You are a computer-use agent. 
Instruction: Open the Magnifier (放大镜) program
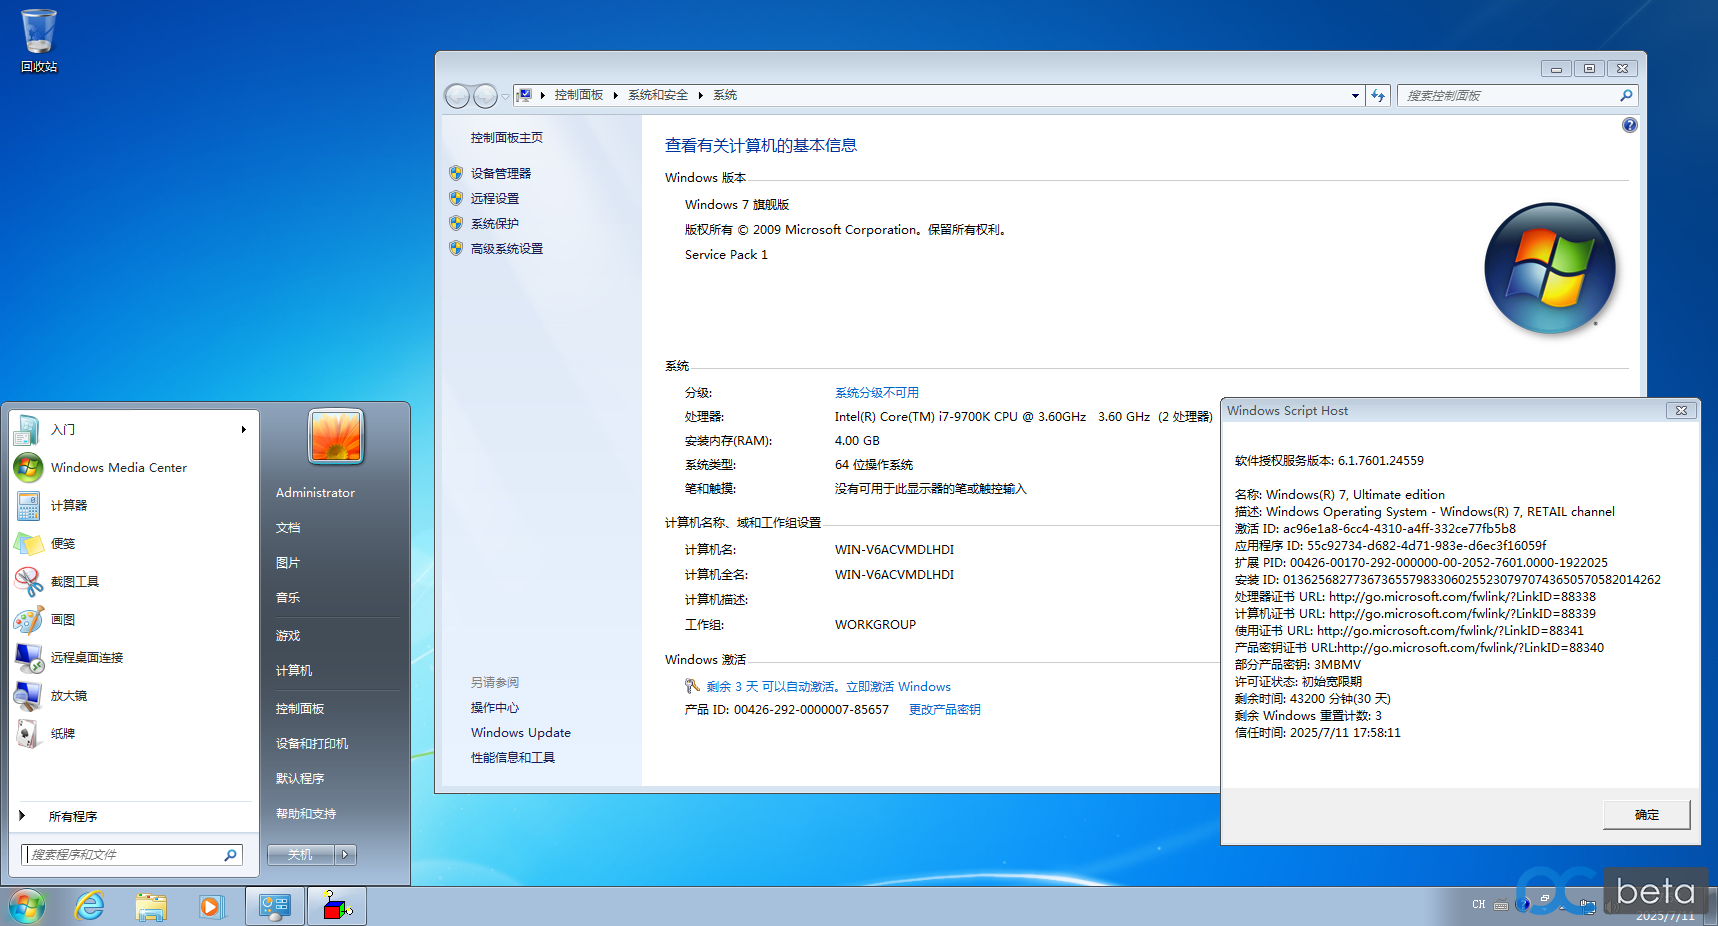[68, 696]
